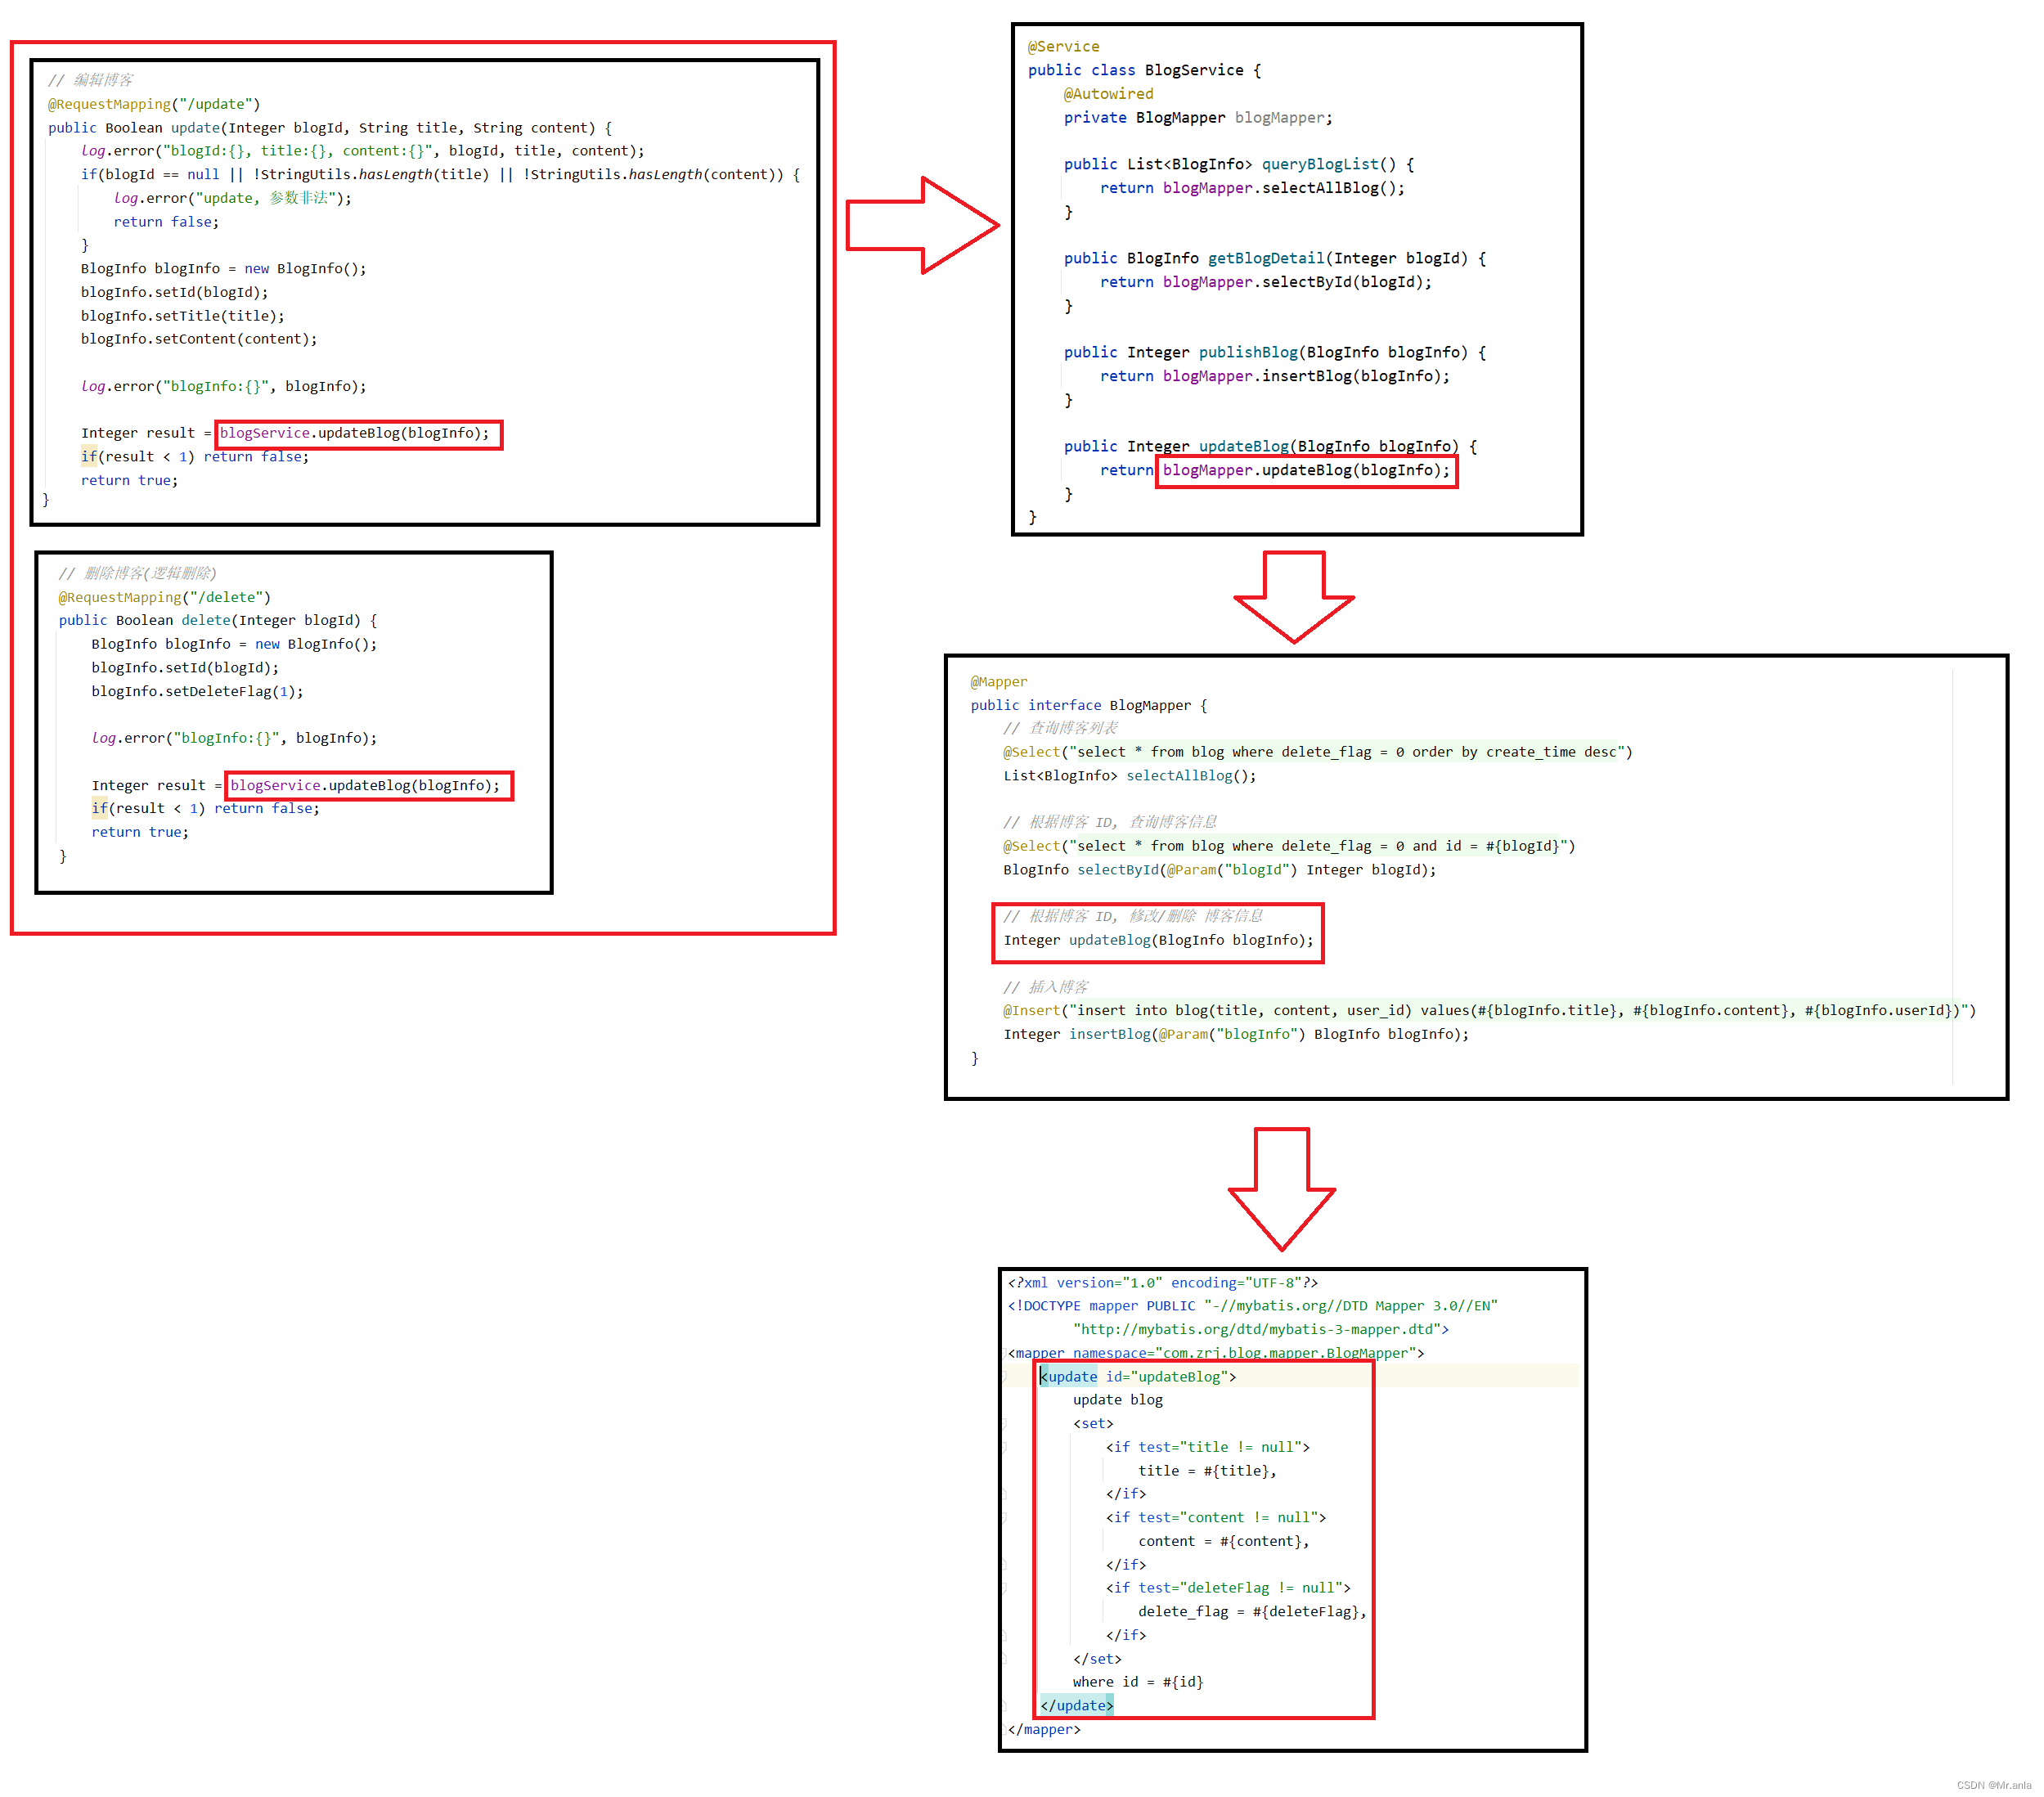This screenshot has width=2044, height=1797.
Task: Click the '// 根据博客 ID, 修改/删除 博客信息' comment
Action: (x=1133, y=916)
